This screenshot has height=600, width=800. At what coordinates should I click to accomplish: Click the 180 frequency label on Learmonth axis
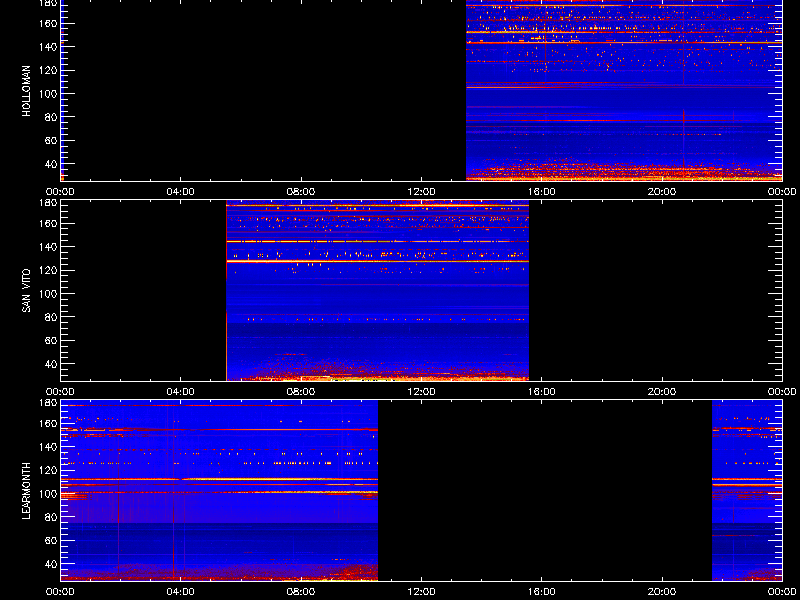tap(48, 403)
